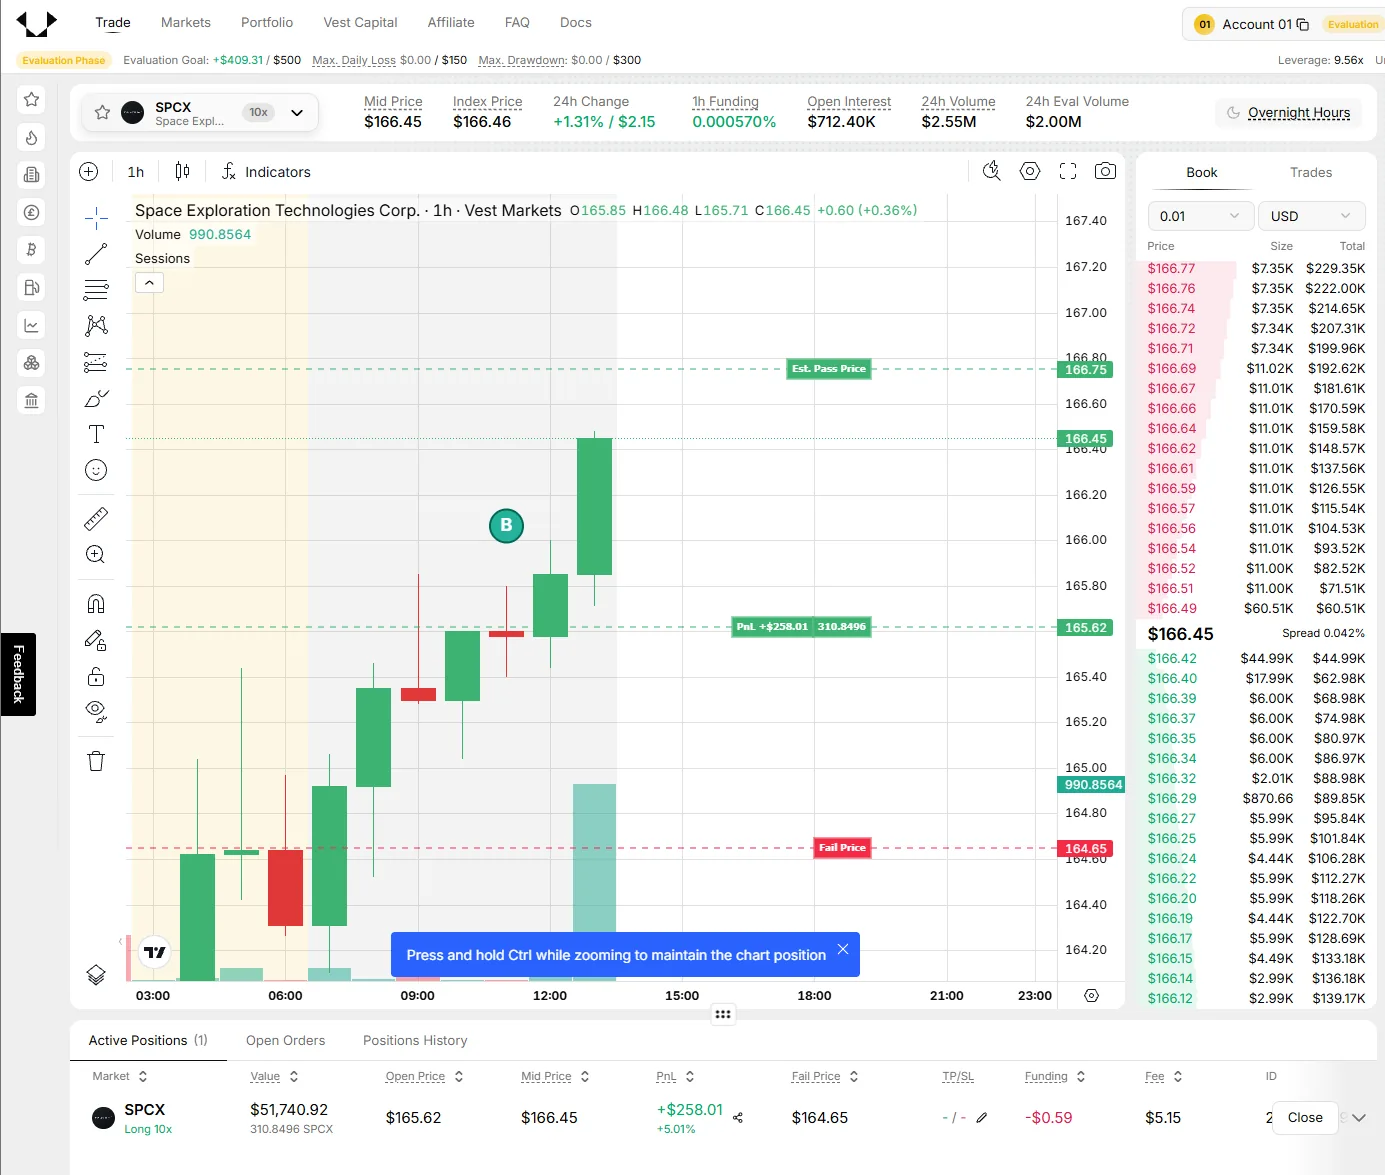The image size is (1385, 1175).
Task: Switch to the Trades tab
Action: point(1311,172)
